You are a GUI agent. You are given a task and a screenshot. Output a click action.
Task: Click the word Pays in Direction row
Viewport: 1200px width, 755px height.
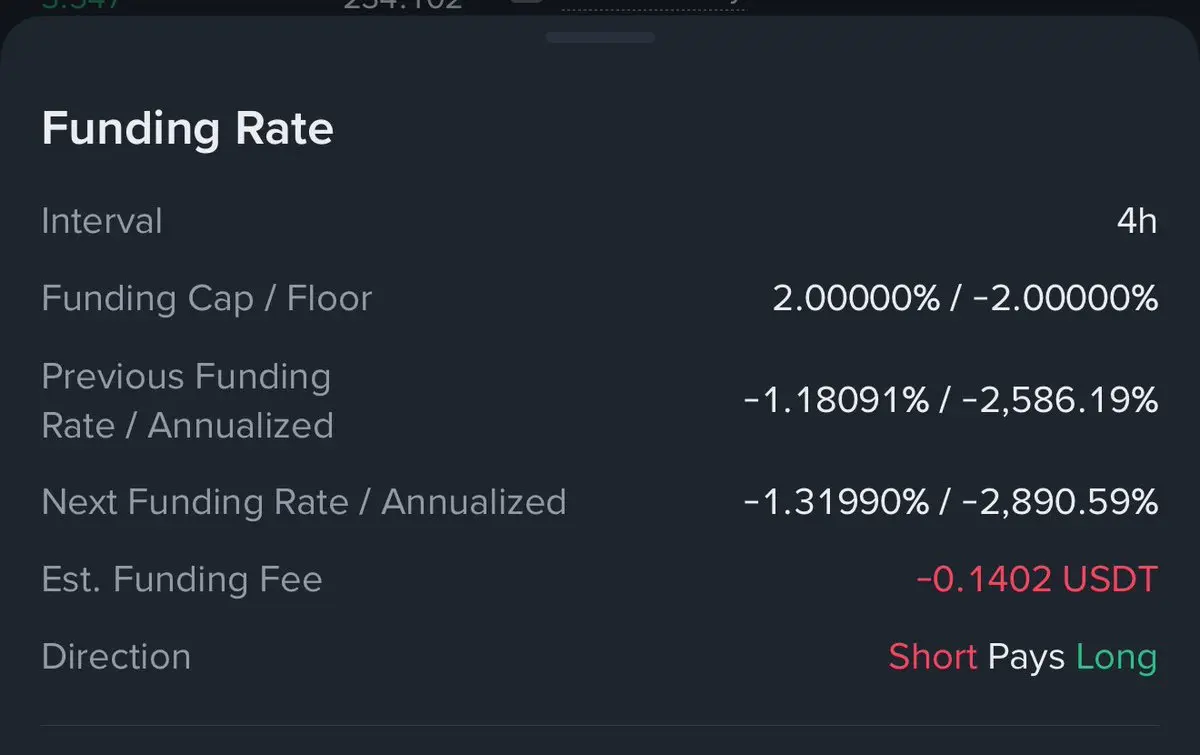coord(1026,657)
